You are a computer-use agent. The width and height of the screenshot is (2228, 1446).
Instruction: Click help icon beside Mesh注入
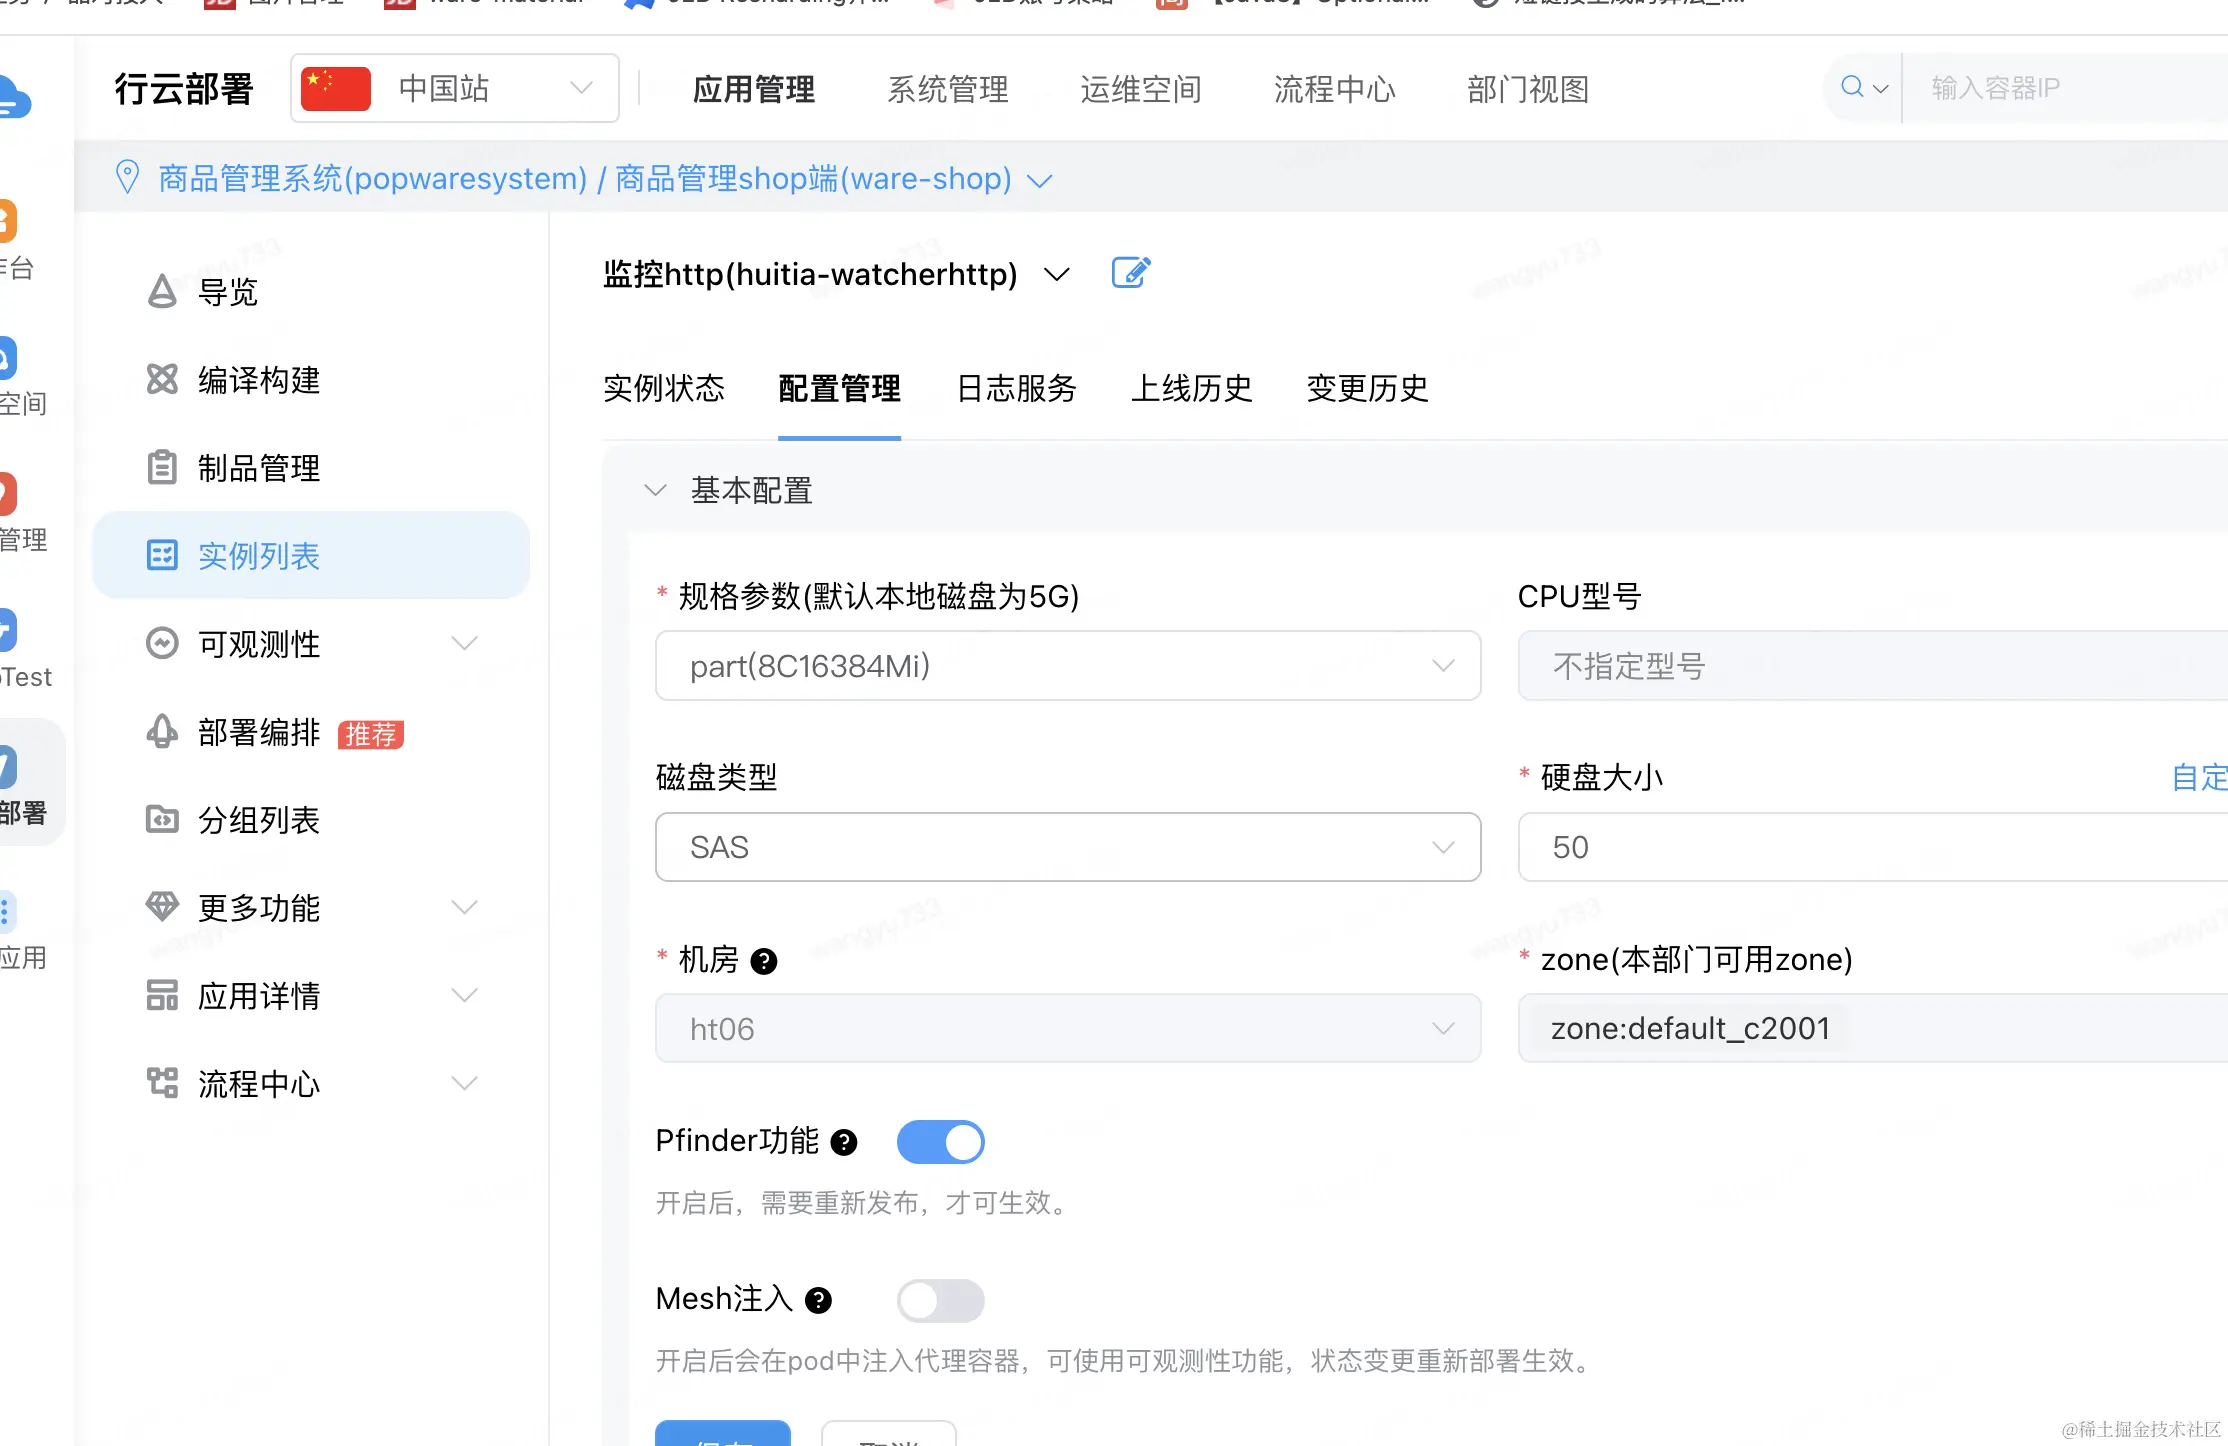click(x=819, y=1300)
